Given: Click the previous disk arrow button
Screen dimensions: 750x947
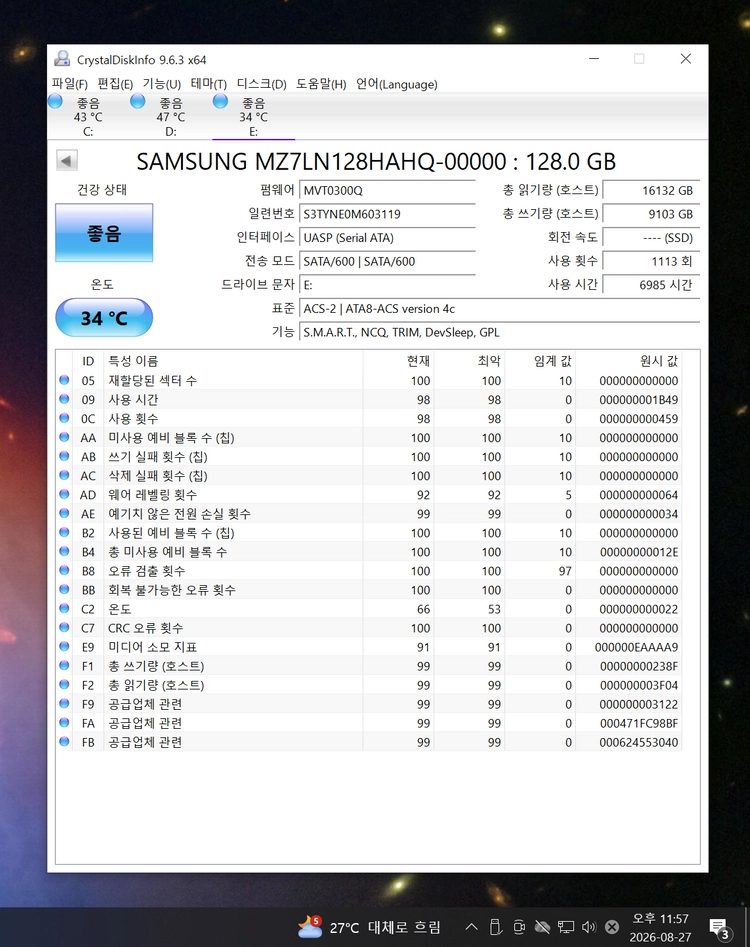Looking at the screenshot, I should pyautogui.click(x=66, y=161).
